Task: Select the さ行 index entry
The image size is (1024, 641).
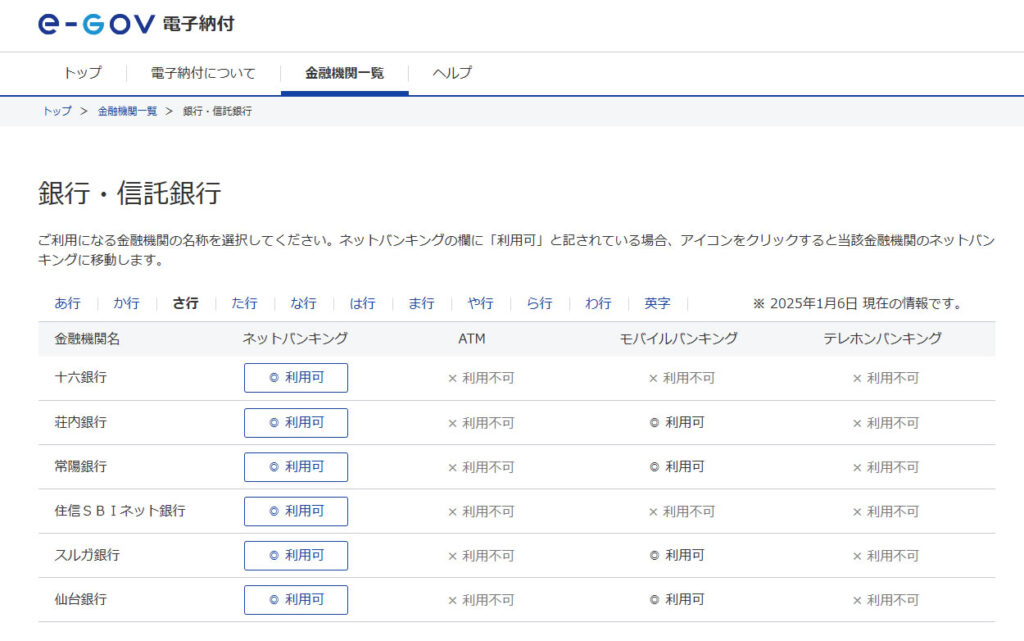Action: coord(185,304)
